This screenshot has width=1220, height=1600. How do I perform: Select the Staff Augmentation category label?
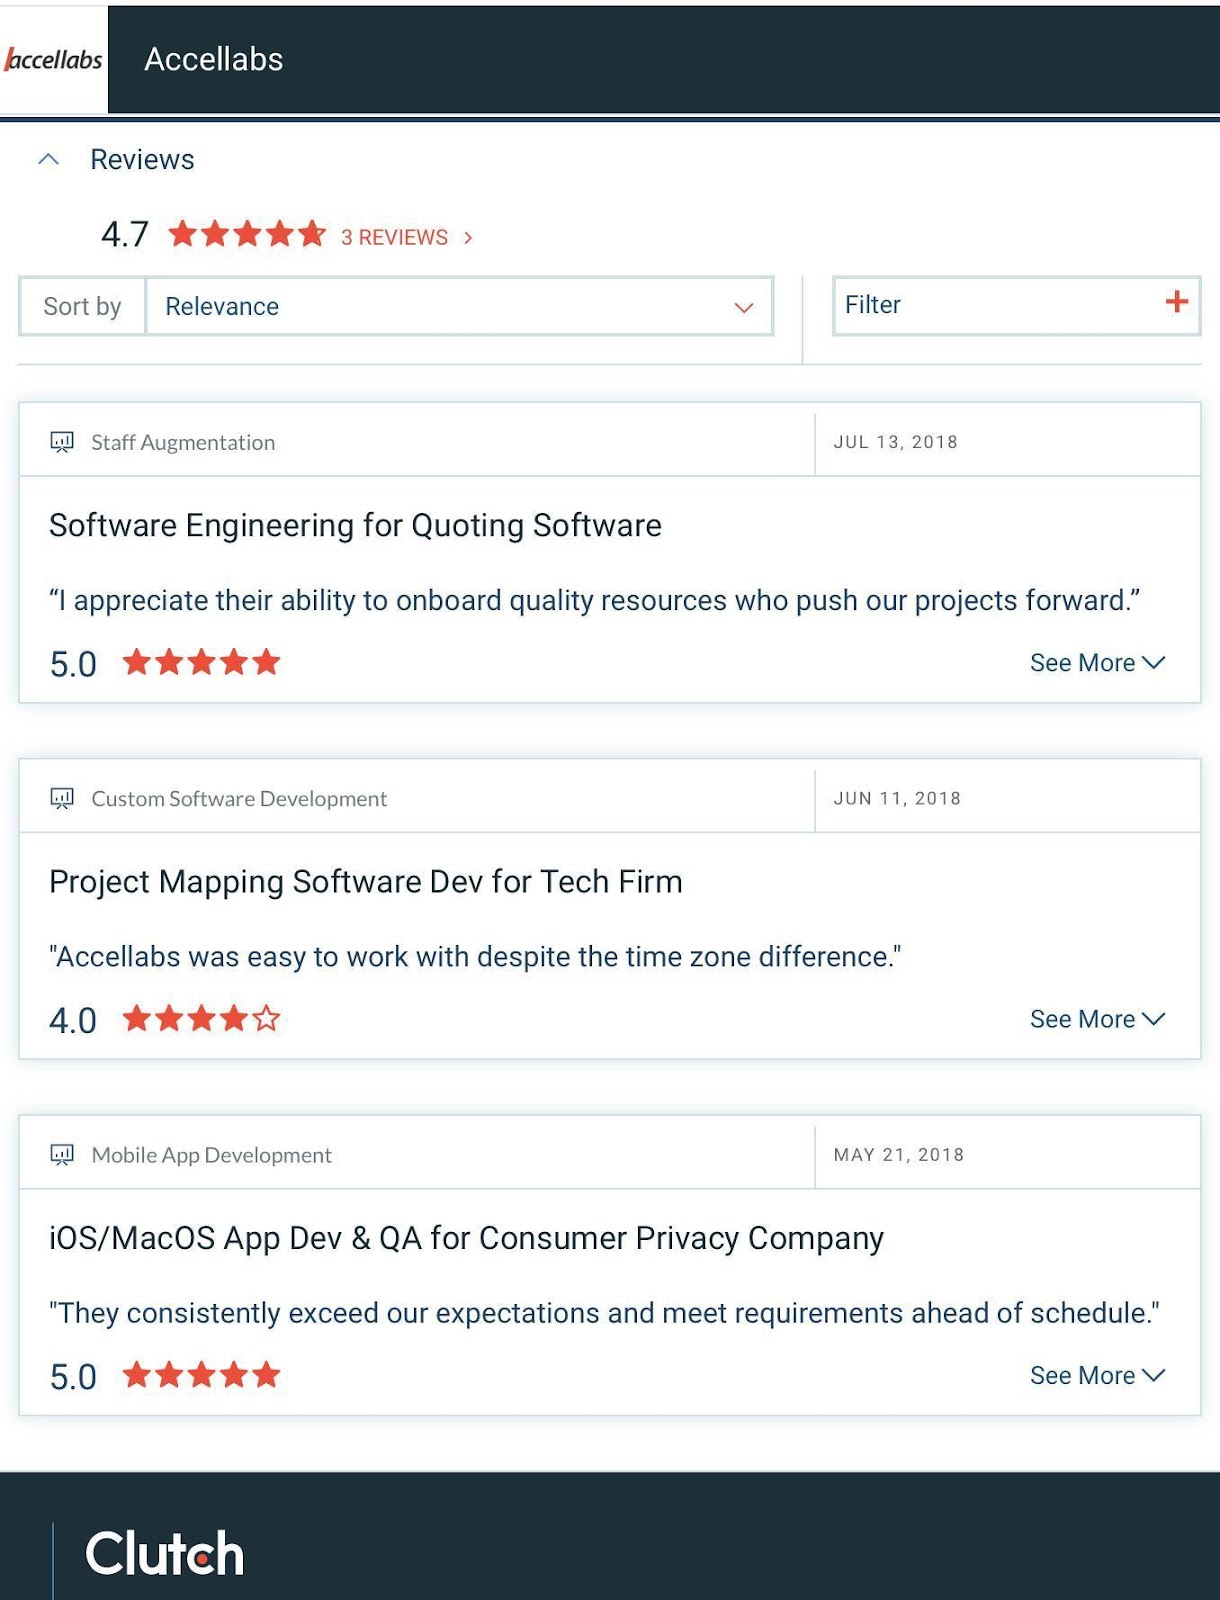[x=183, y=442]
